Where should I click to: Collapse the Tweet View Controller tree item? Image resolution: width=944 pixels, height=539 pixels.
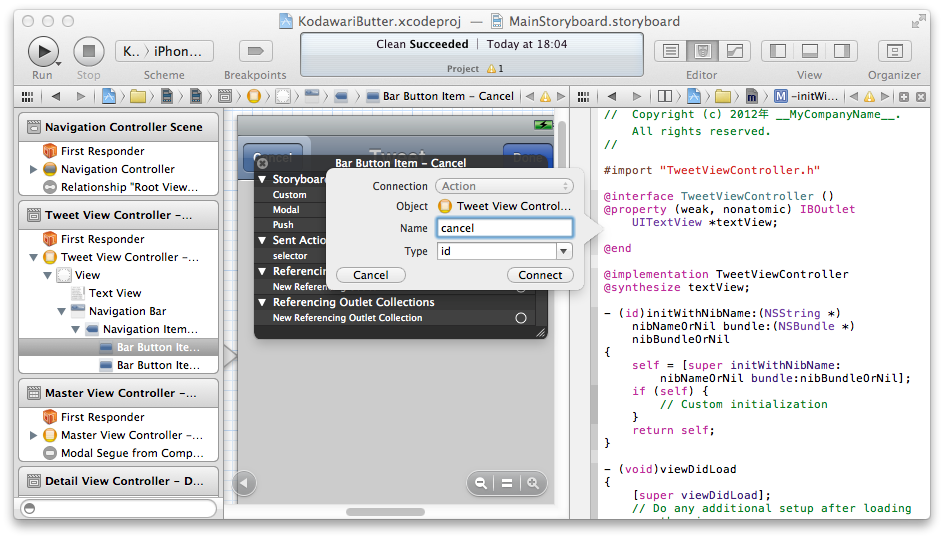point(34,257)
